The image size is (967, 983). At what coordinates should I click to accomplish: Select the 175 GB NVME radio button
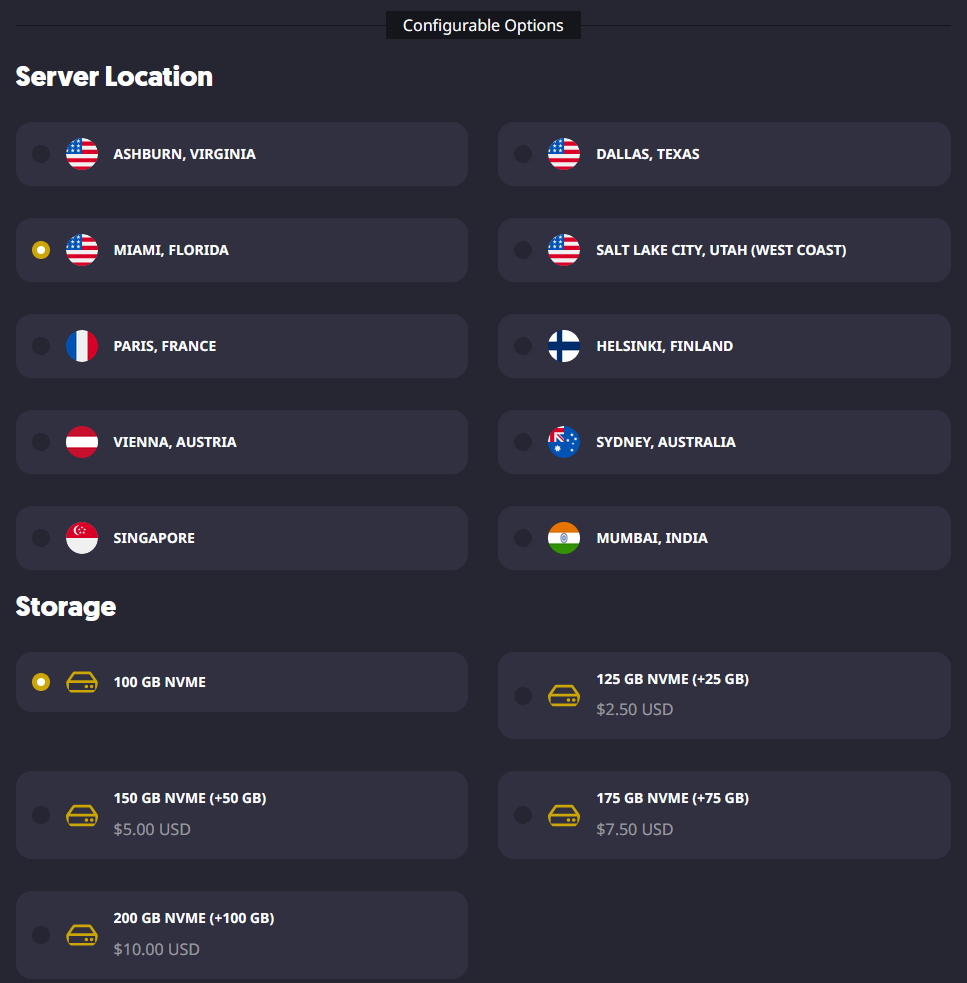(523, 815)
